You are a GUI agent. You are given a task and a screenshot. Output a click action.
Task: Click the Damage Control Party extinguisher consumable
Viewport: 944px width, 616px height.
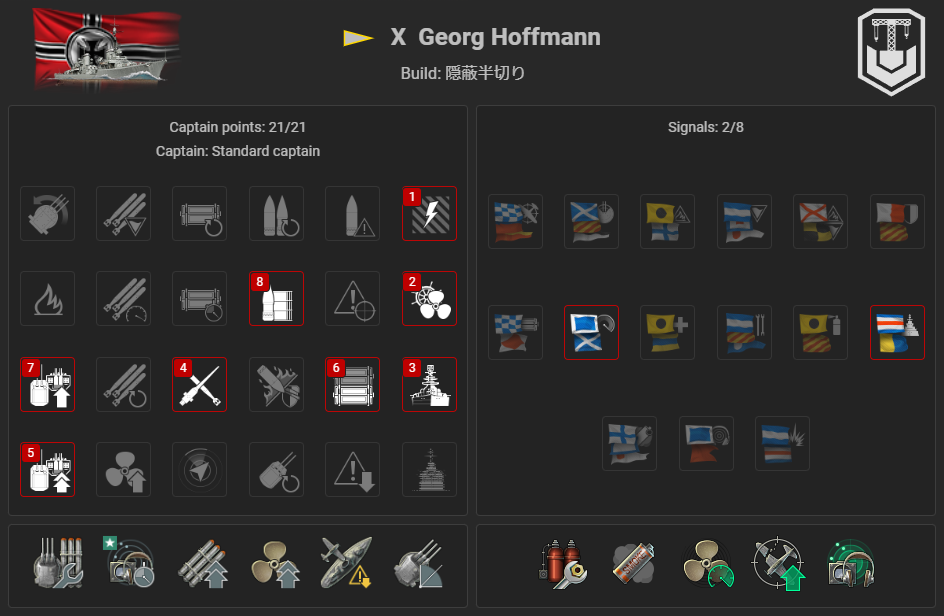click(562, 564)
